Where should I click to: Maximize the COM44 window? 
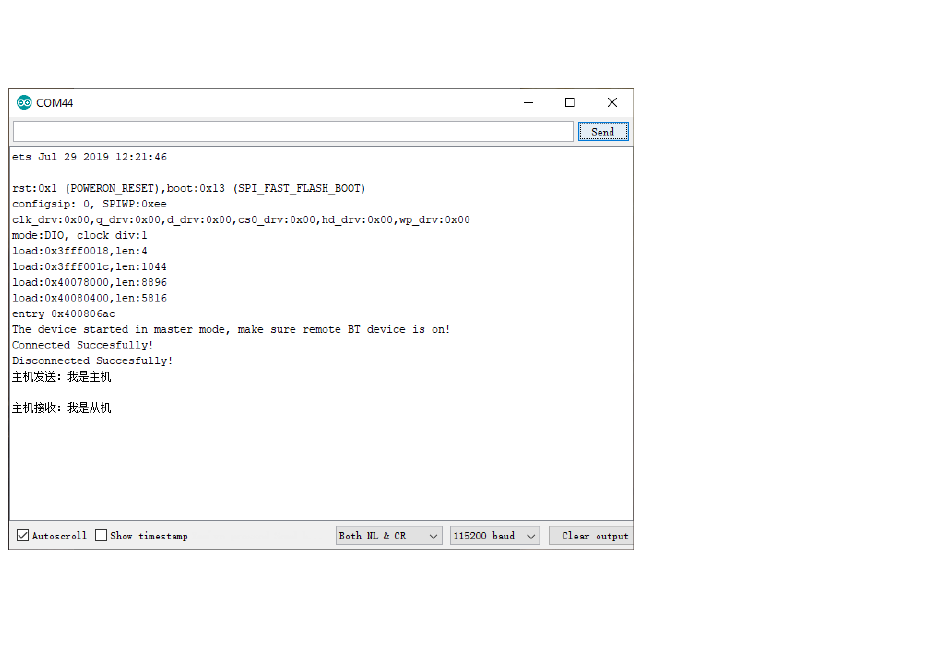pyautogui.click(x=570, y=103)
